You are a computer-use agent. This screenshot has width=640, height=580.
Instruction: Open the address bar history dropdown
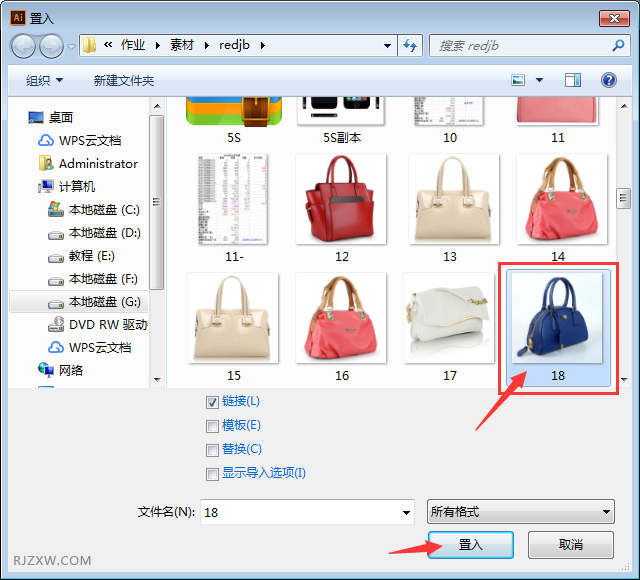coord(387,46)
